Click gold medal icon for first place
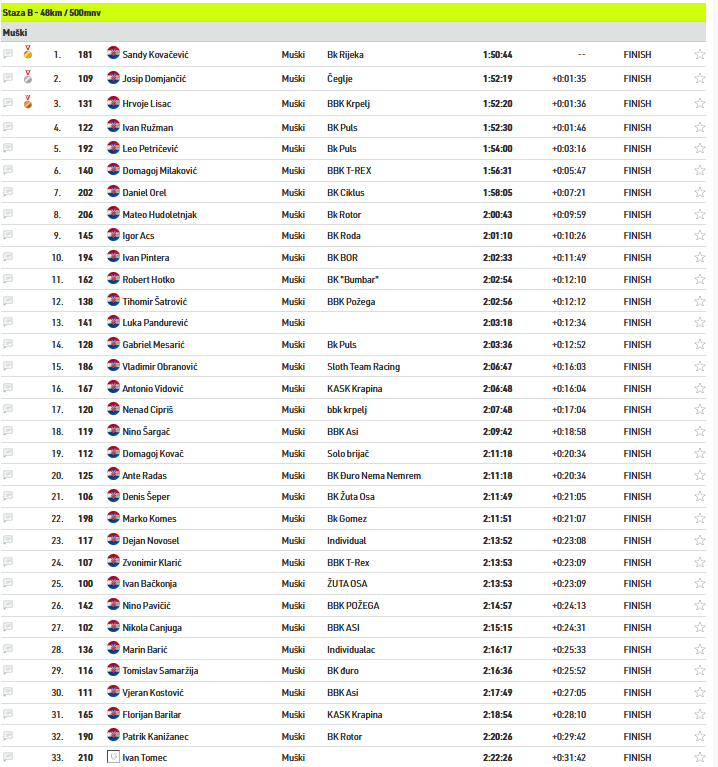The width and height of the screenshot is (718, 767). tap(28, 53)
